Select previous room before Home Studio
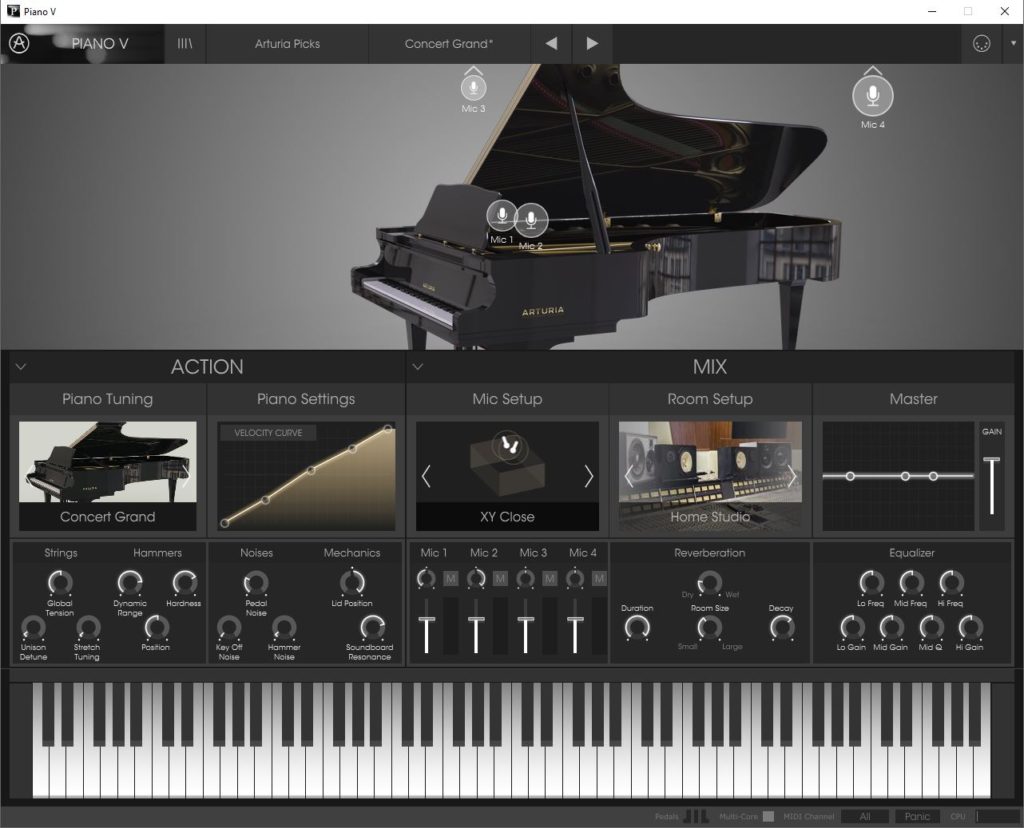 coord(628,476)
